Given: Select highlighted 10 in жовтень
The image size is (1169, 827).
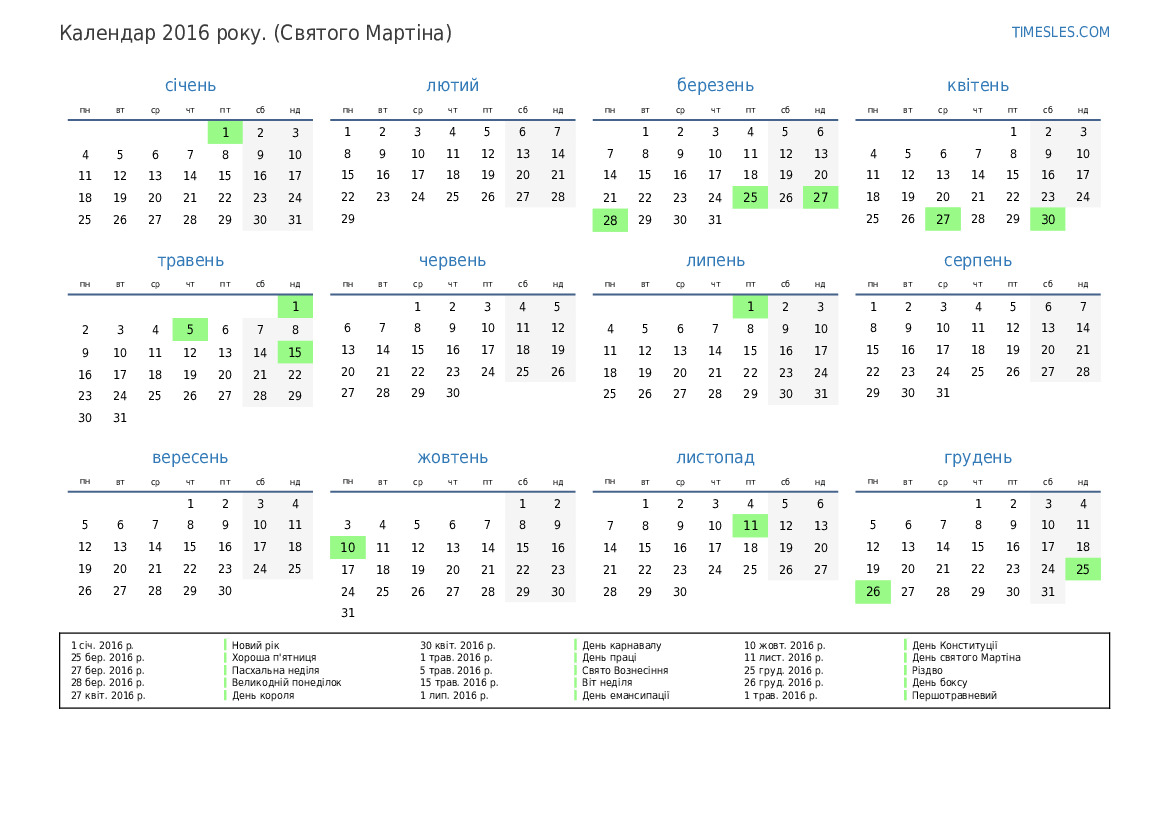Looking at the screenshot, I should 348,548.
